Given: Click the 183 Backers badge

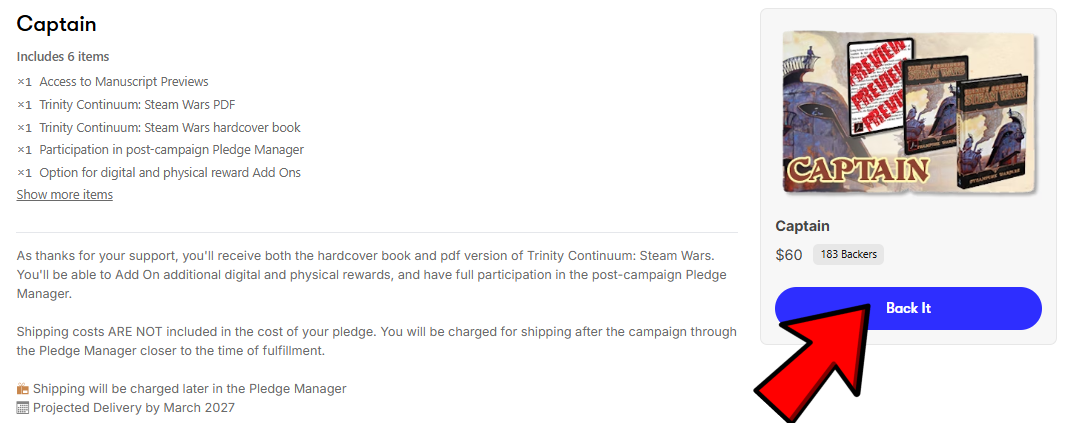Looking at the screenshot, I should point(848,255).
